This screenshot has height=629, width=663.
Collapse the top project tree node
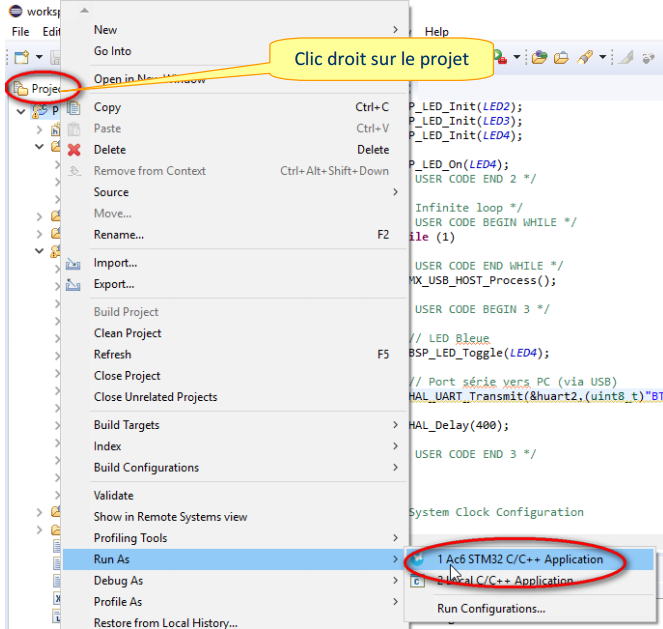tap(23, 110)
